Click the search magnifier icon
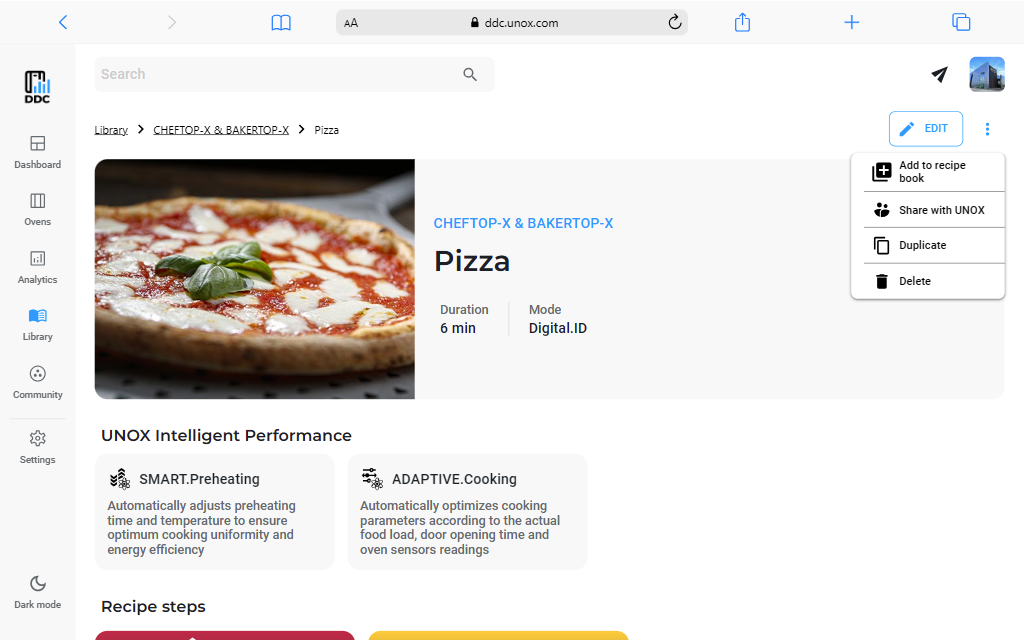 [470, 74]
